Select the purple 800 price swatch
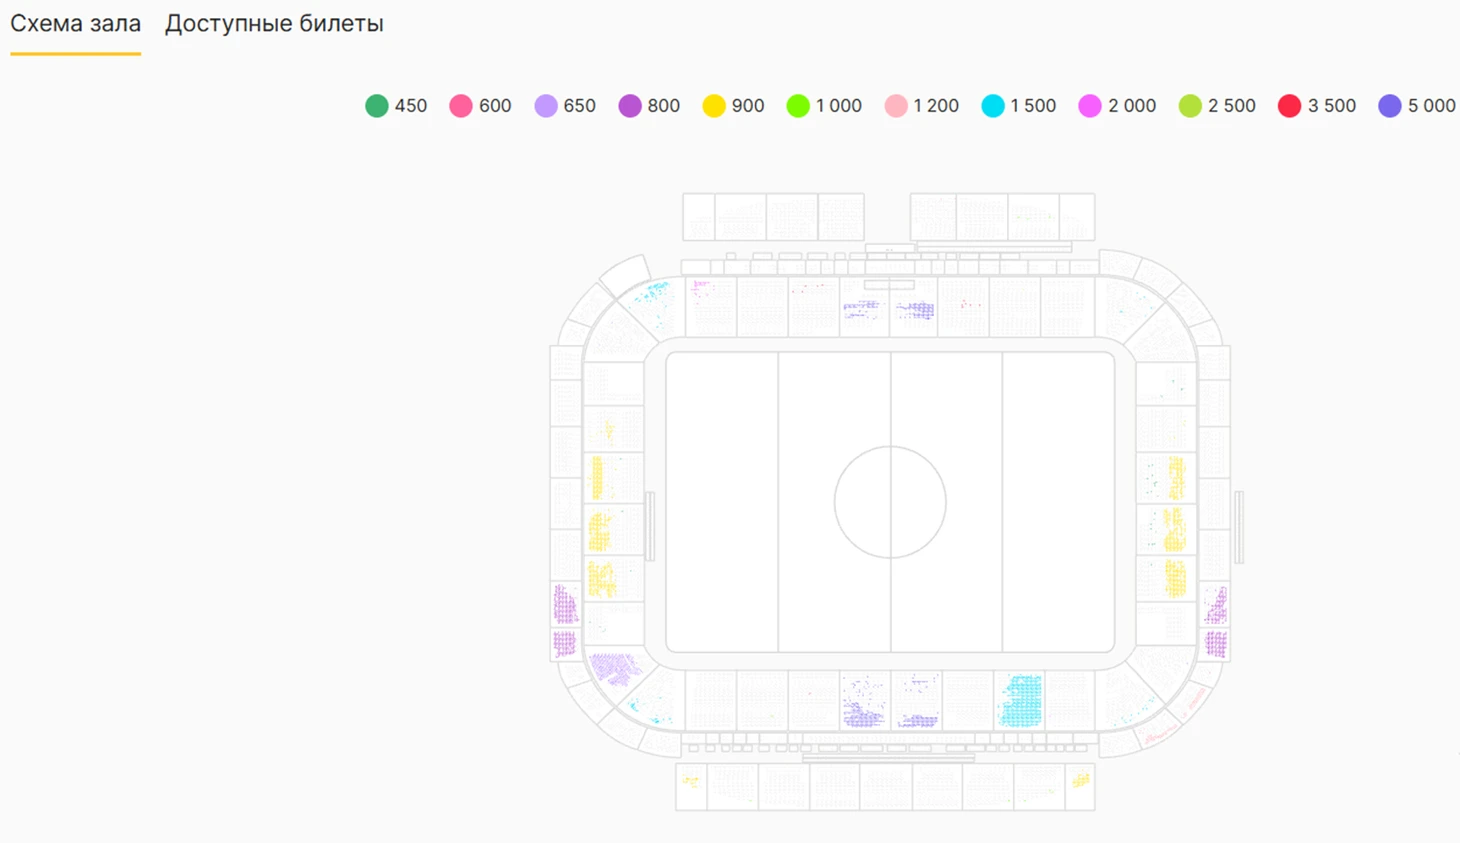 [630, 106]
